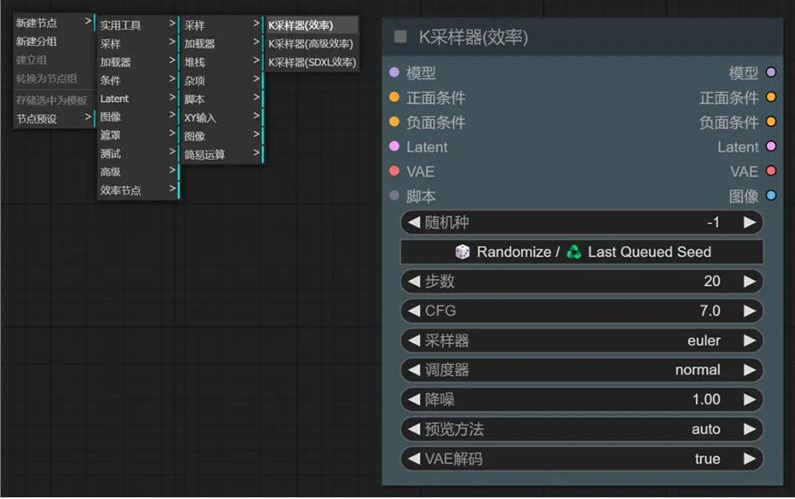The width and height of the screenshot is (795, 499).
Task: Increase CFG with its right arrow
Action: (749, 311)
